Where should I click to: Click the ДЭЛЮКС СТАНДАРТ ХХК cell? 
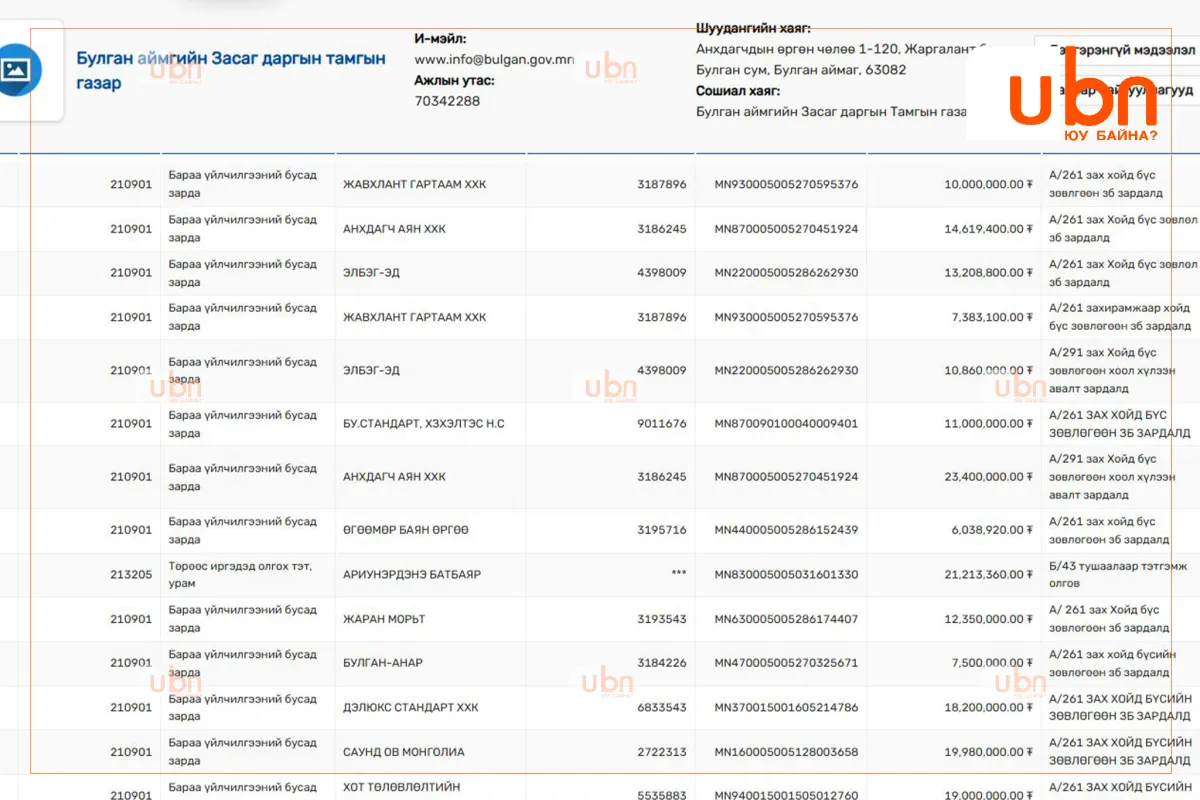pyautogui.click(x=430, y=708)
